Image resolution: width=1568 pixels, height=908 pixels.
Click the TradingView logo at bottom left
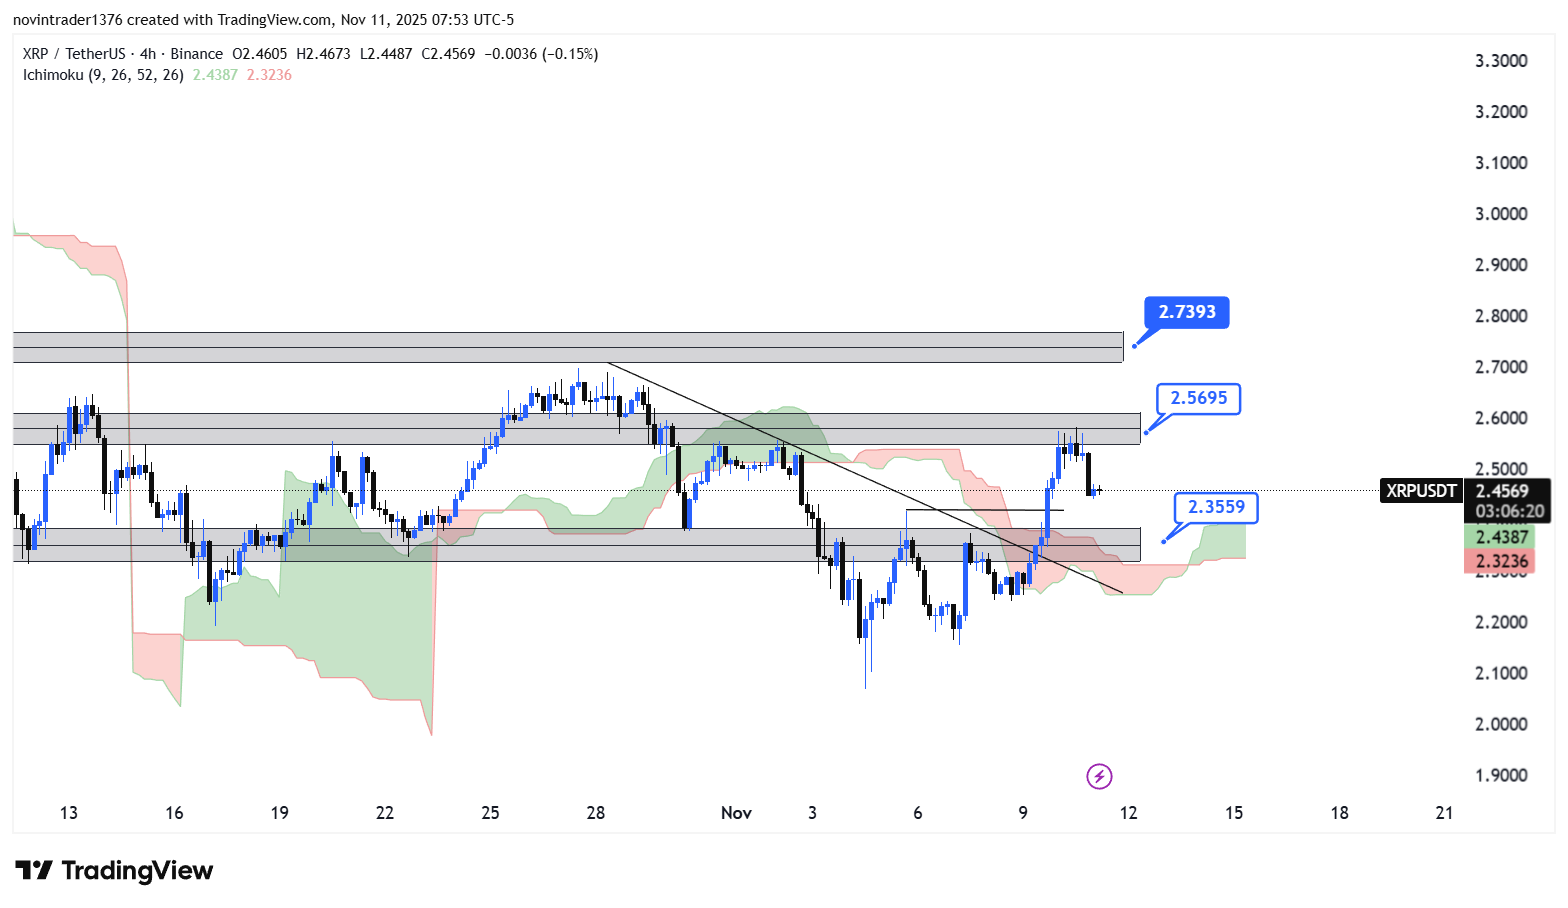114,871
